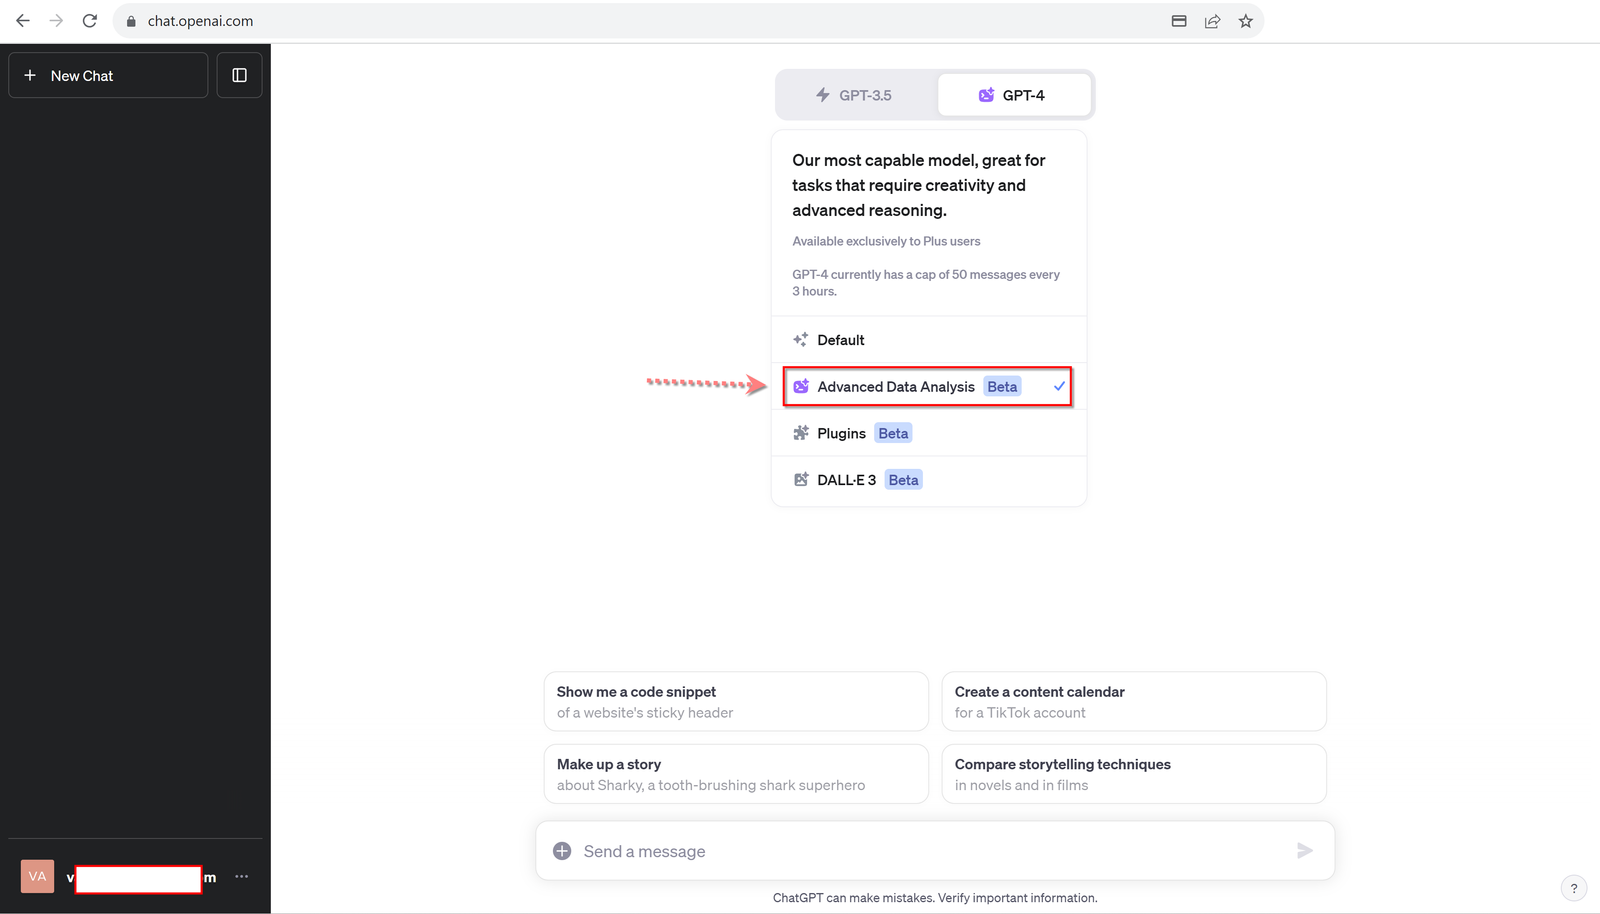Click the Beta badge on Advanced Data Analysis
1600x914 pixels.
(1002, 387)
